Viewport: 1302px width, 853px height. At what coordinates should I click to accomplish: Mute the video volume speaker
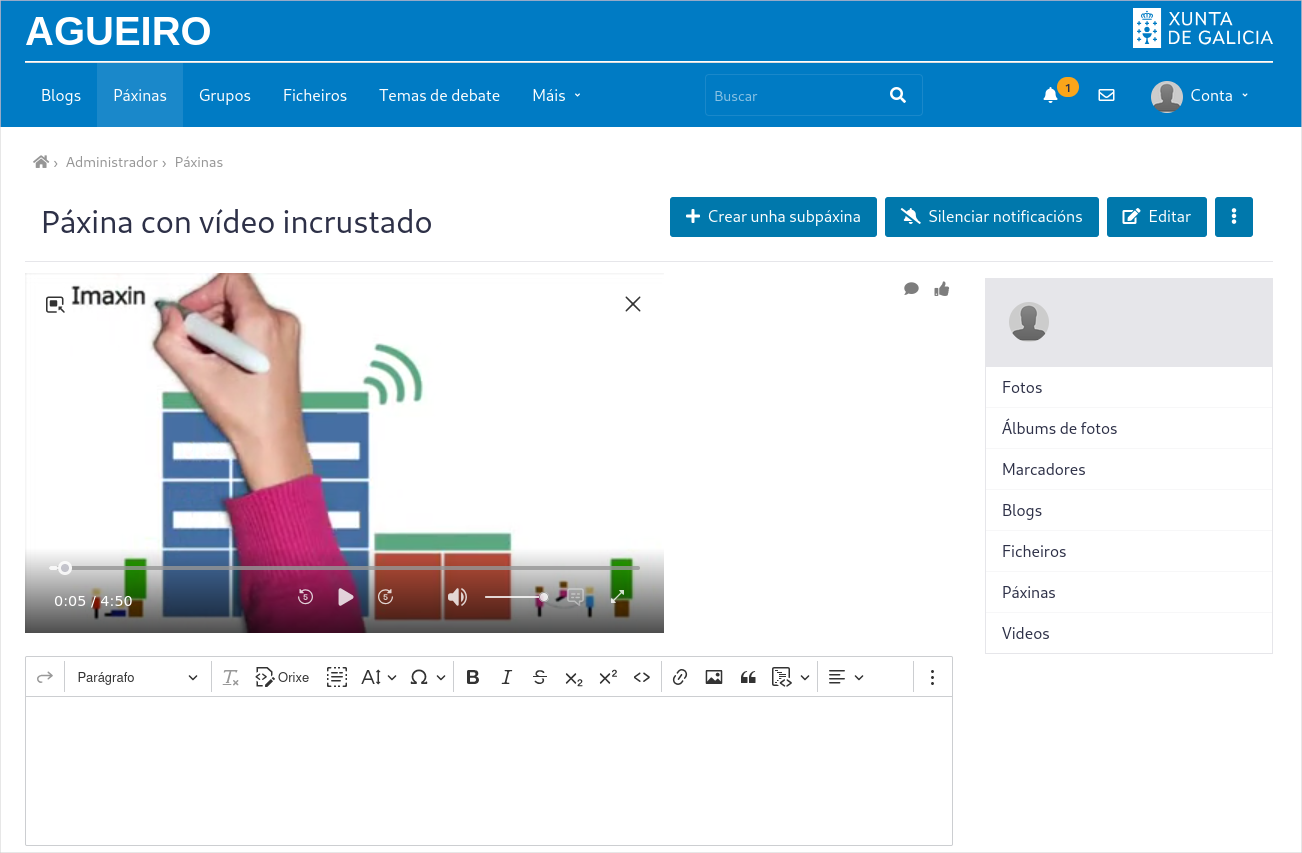click(x=457, y=597)
